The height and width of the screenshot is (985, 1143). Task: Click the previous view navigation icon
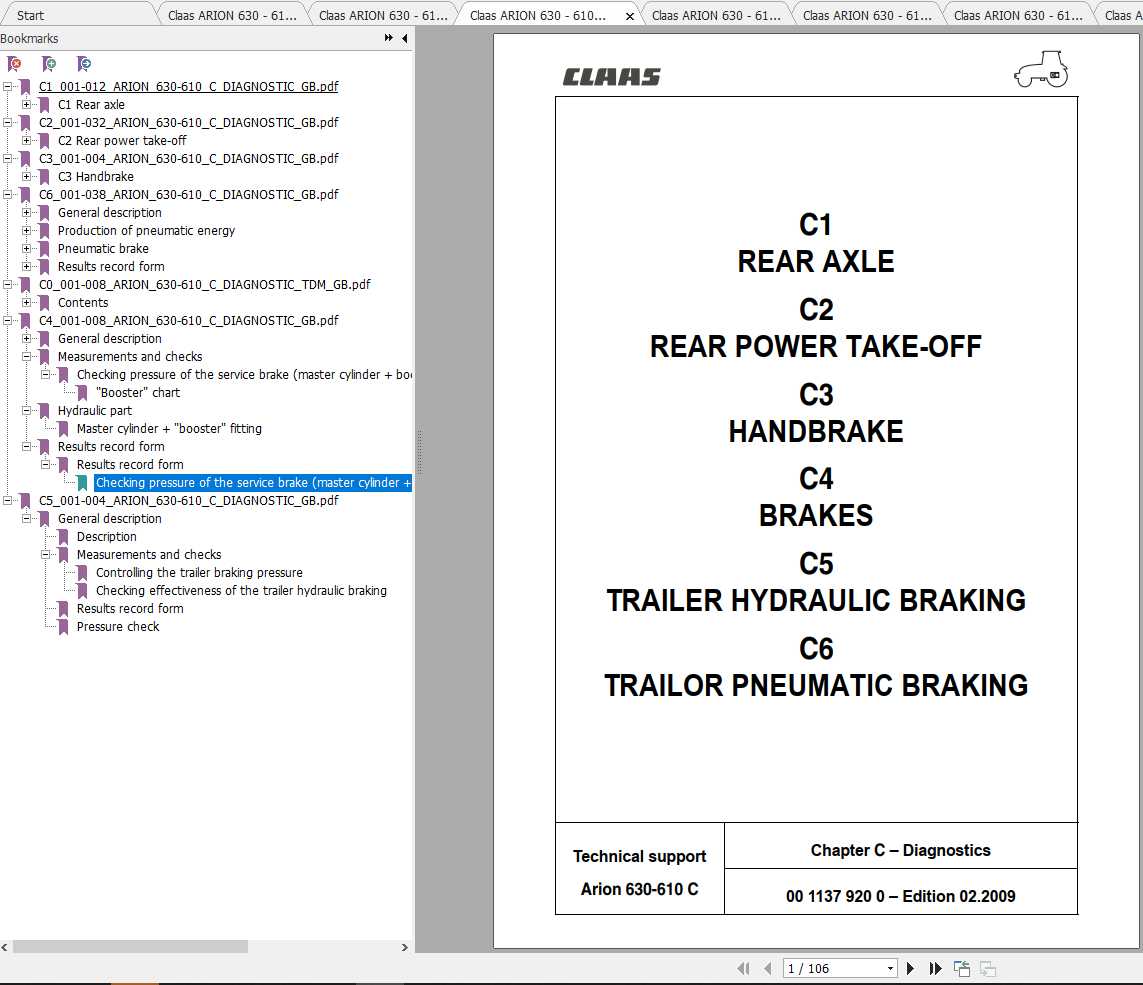(x=962, y=968)
